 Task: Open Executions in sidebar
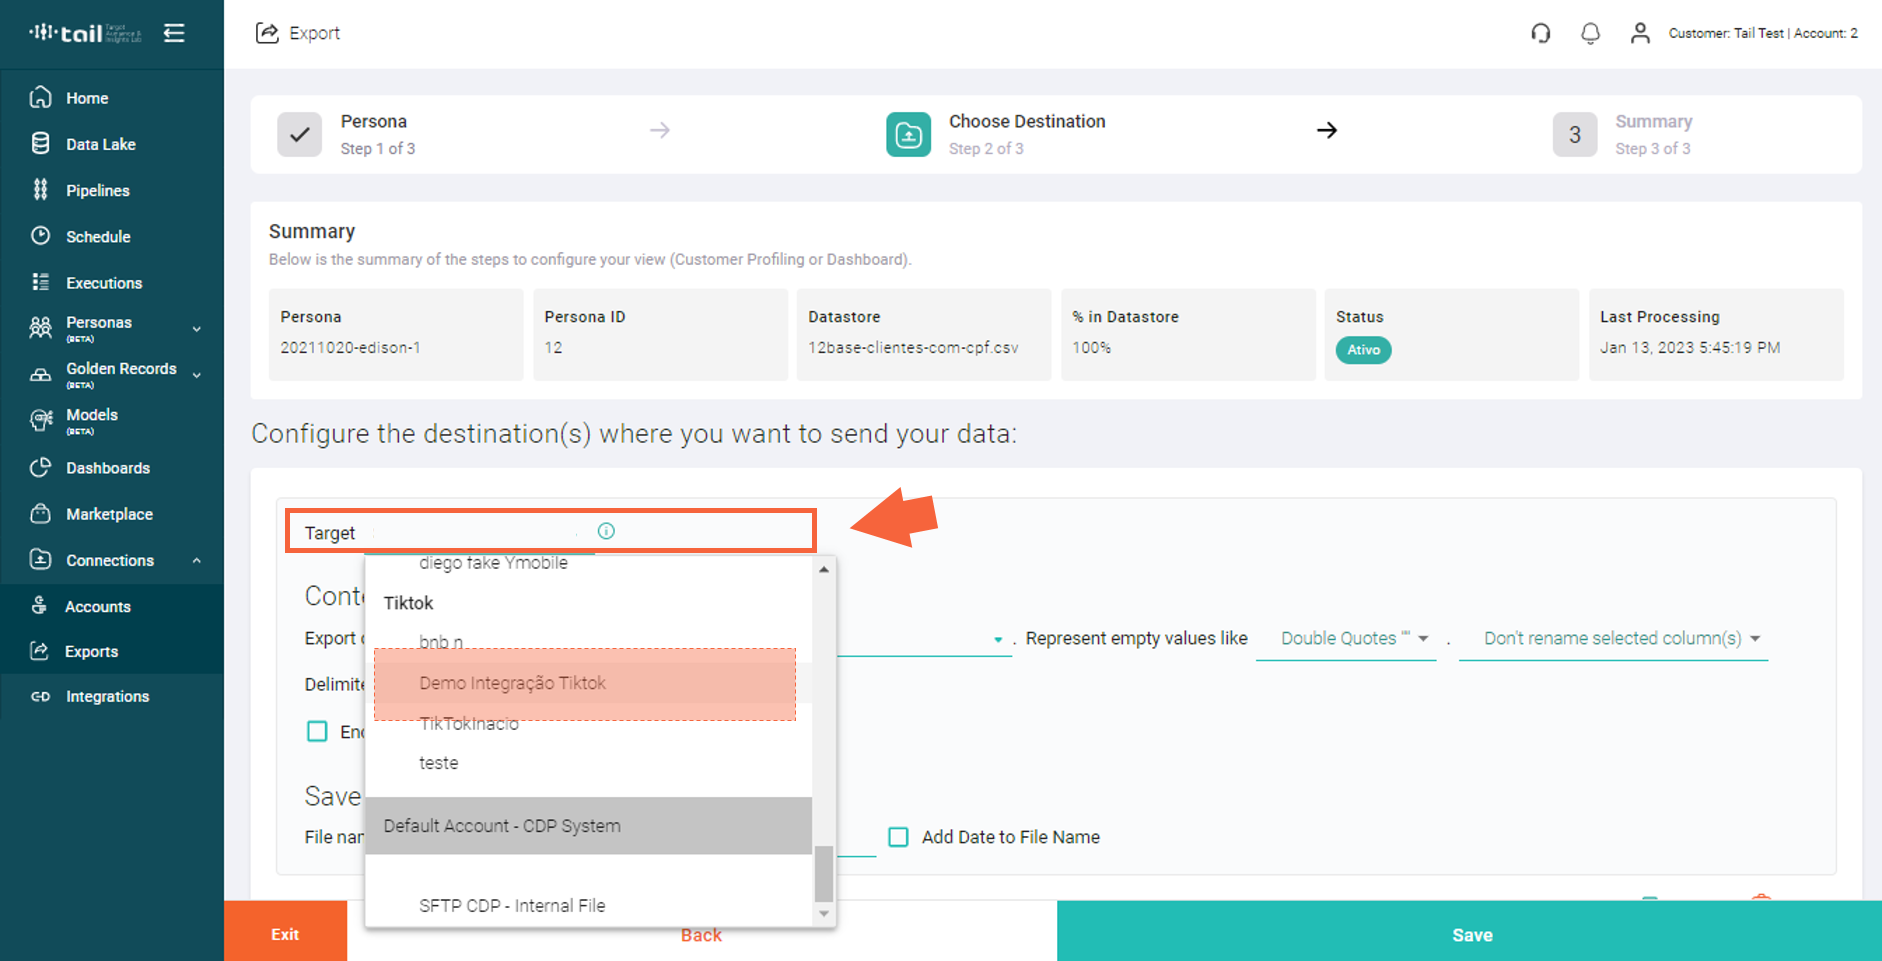[x=104, y=283]
